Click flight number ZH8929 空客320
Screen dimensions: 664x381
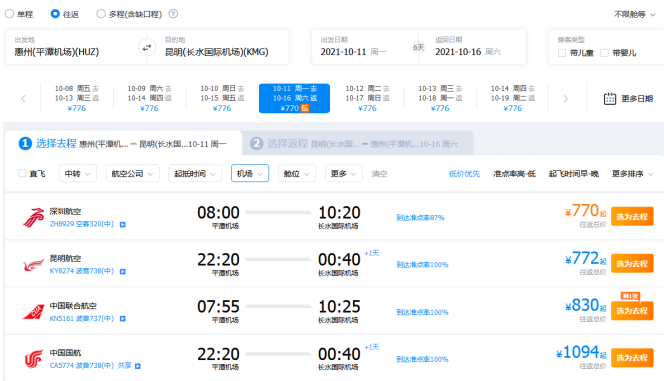[82, 224]
